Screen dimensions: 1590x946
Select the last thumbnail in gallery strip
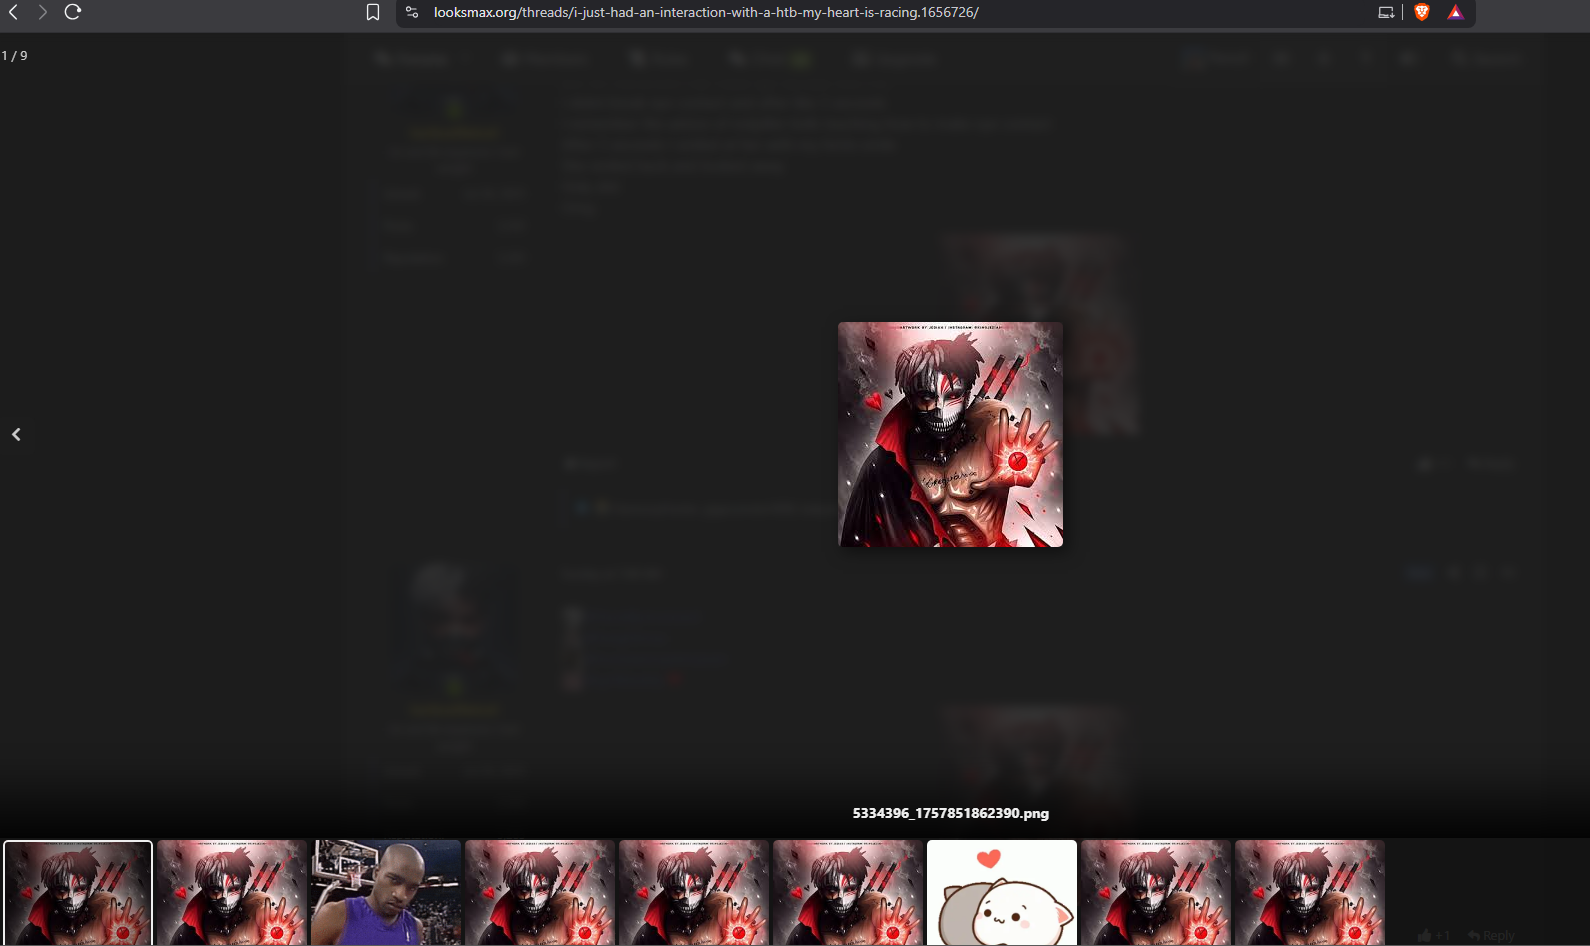tap(1310, 892)
